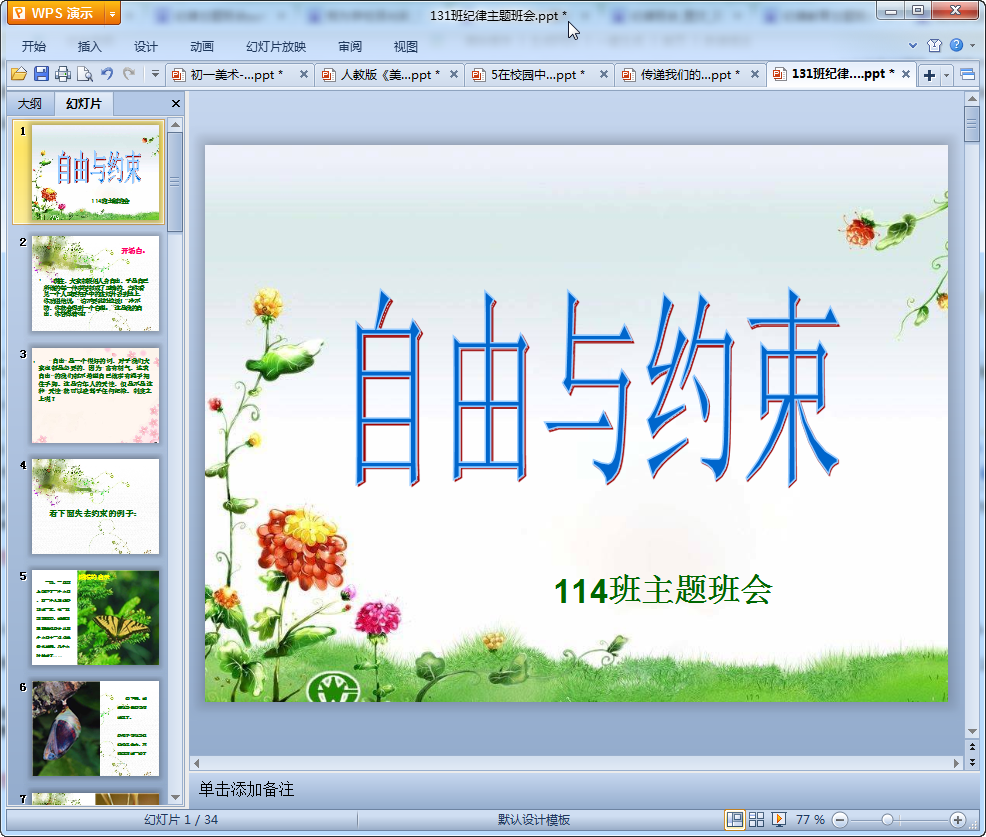Screen dimensions: 986x837
Task: Select the 幻灯片 panel tab
Action: click(x=84, y=103)
